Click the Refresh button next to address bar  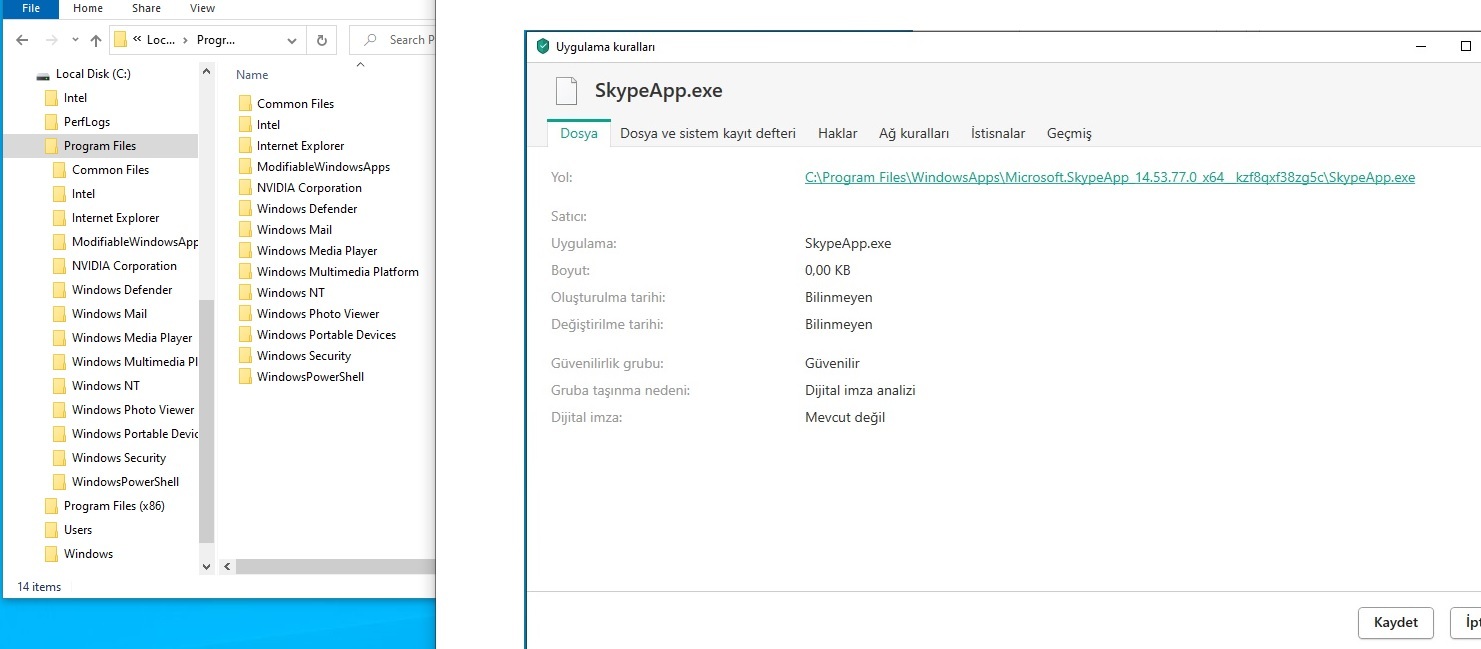click(x=321, y=40)
